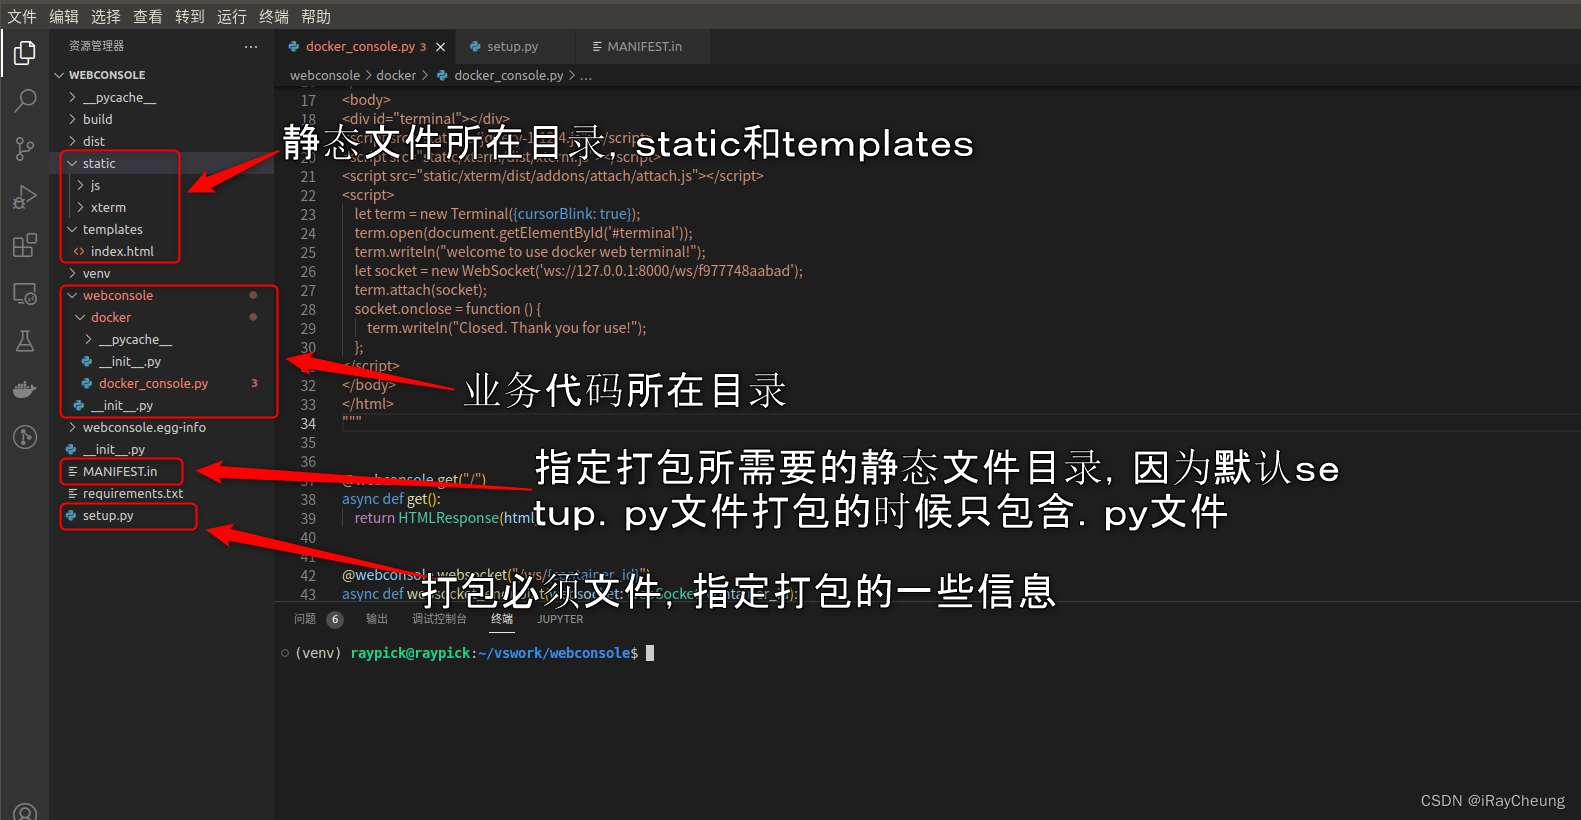Screen dimensions: 1581x820
Task: Open the Go menu
Action: click(x=190, y=17)
